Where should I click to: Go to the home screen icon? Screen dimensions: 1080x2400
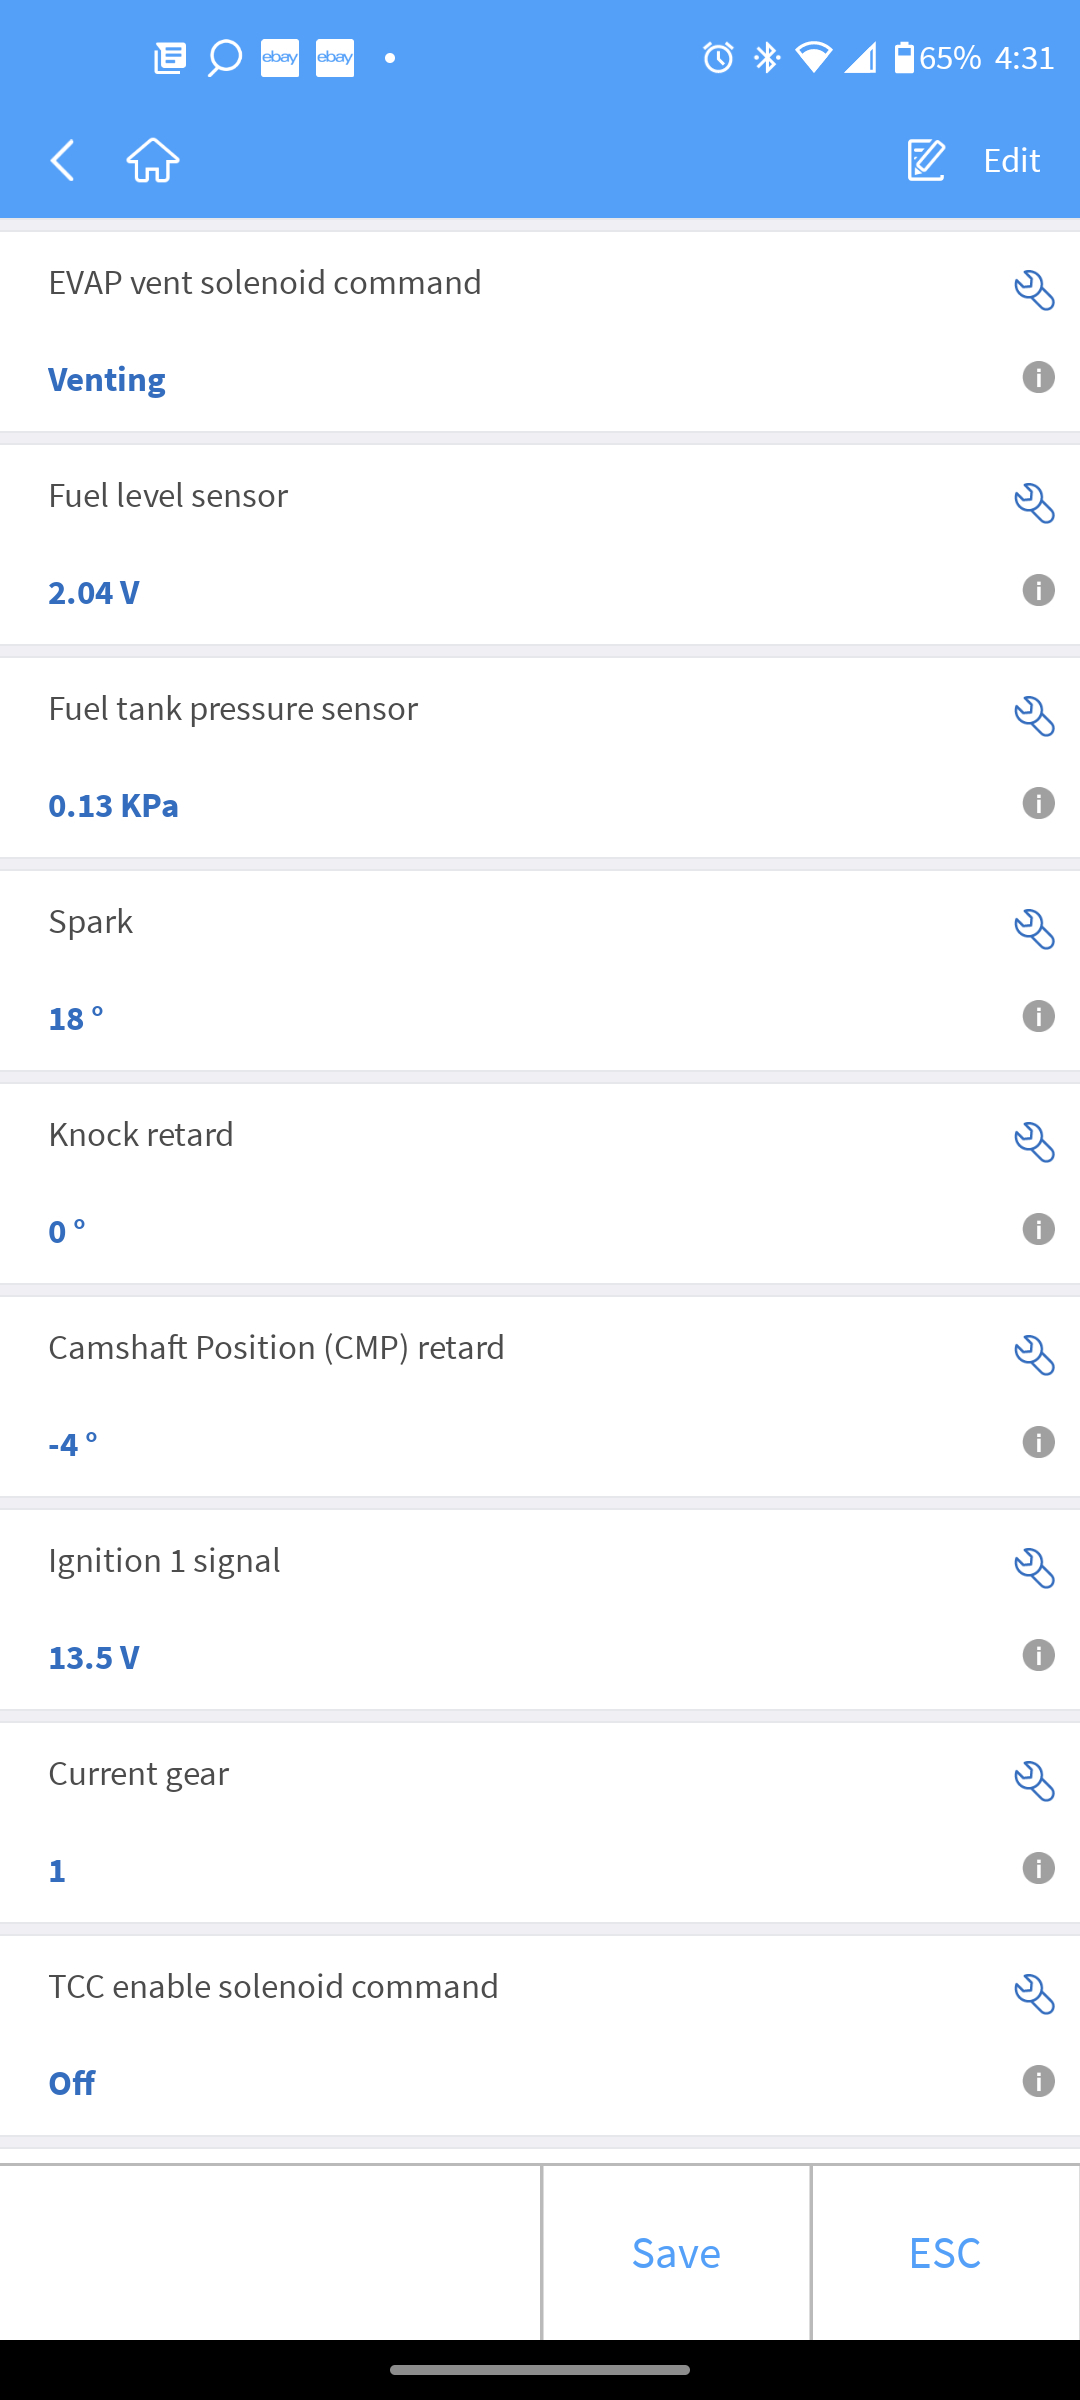[x=153, y=160]
